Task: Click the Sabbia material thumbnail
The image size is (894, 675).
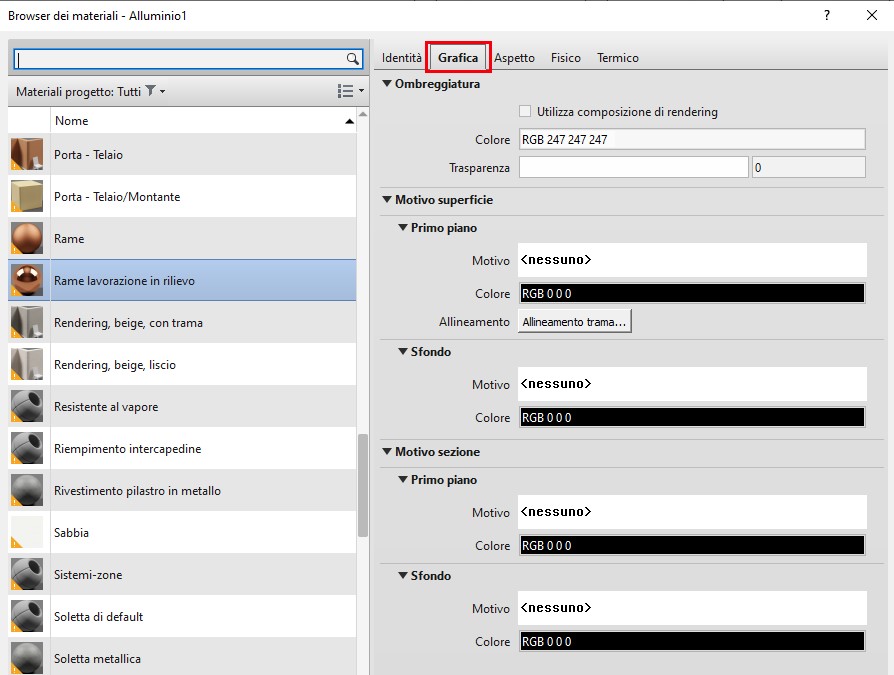Action: tap(28, 533)
